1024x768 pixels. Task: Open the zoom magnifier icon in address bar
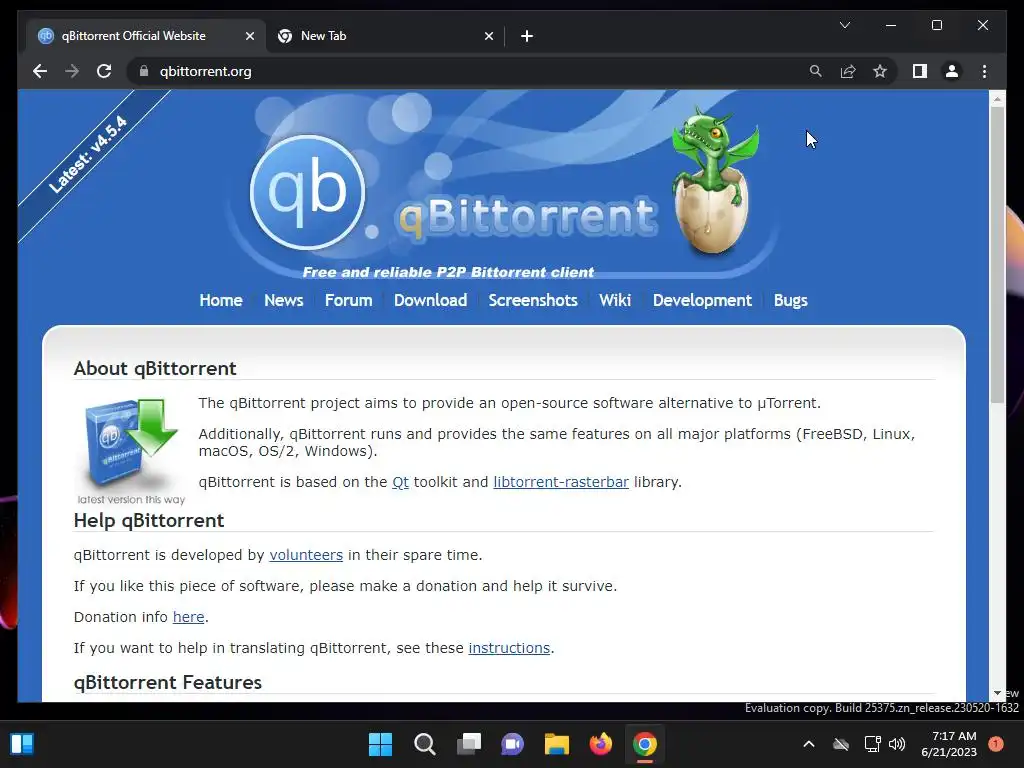815,71
